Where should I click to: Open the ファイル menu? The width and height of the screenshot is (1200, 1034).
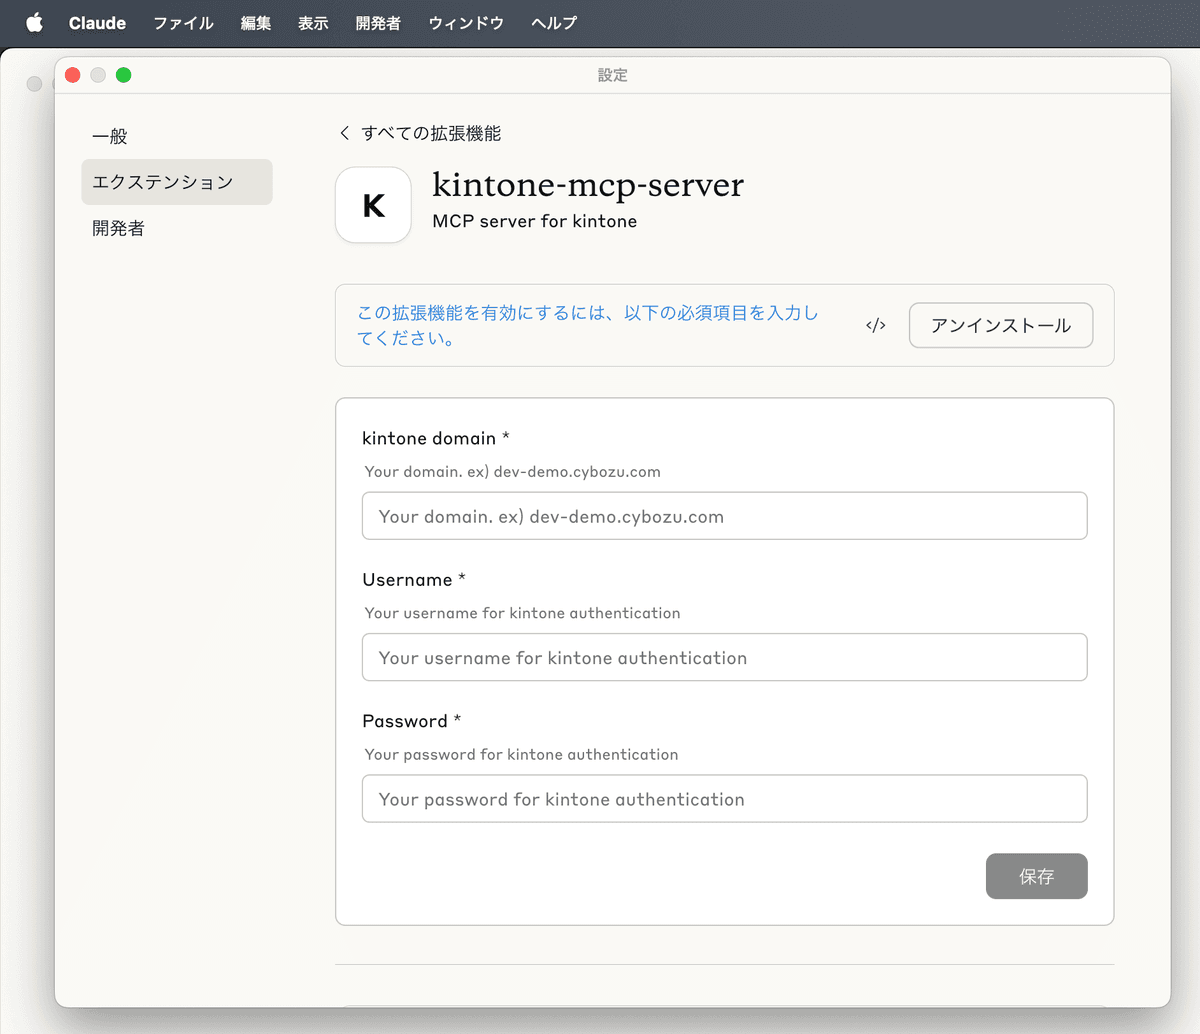tap(183, 22)
